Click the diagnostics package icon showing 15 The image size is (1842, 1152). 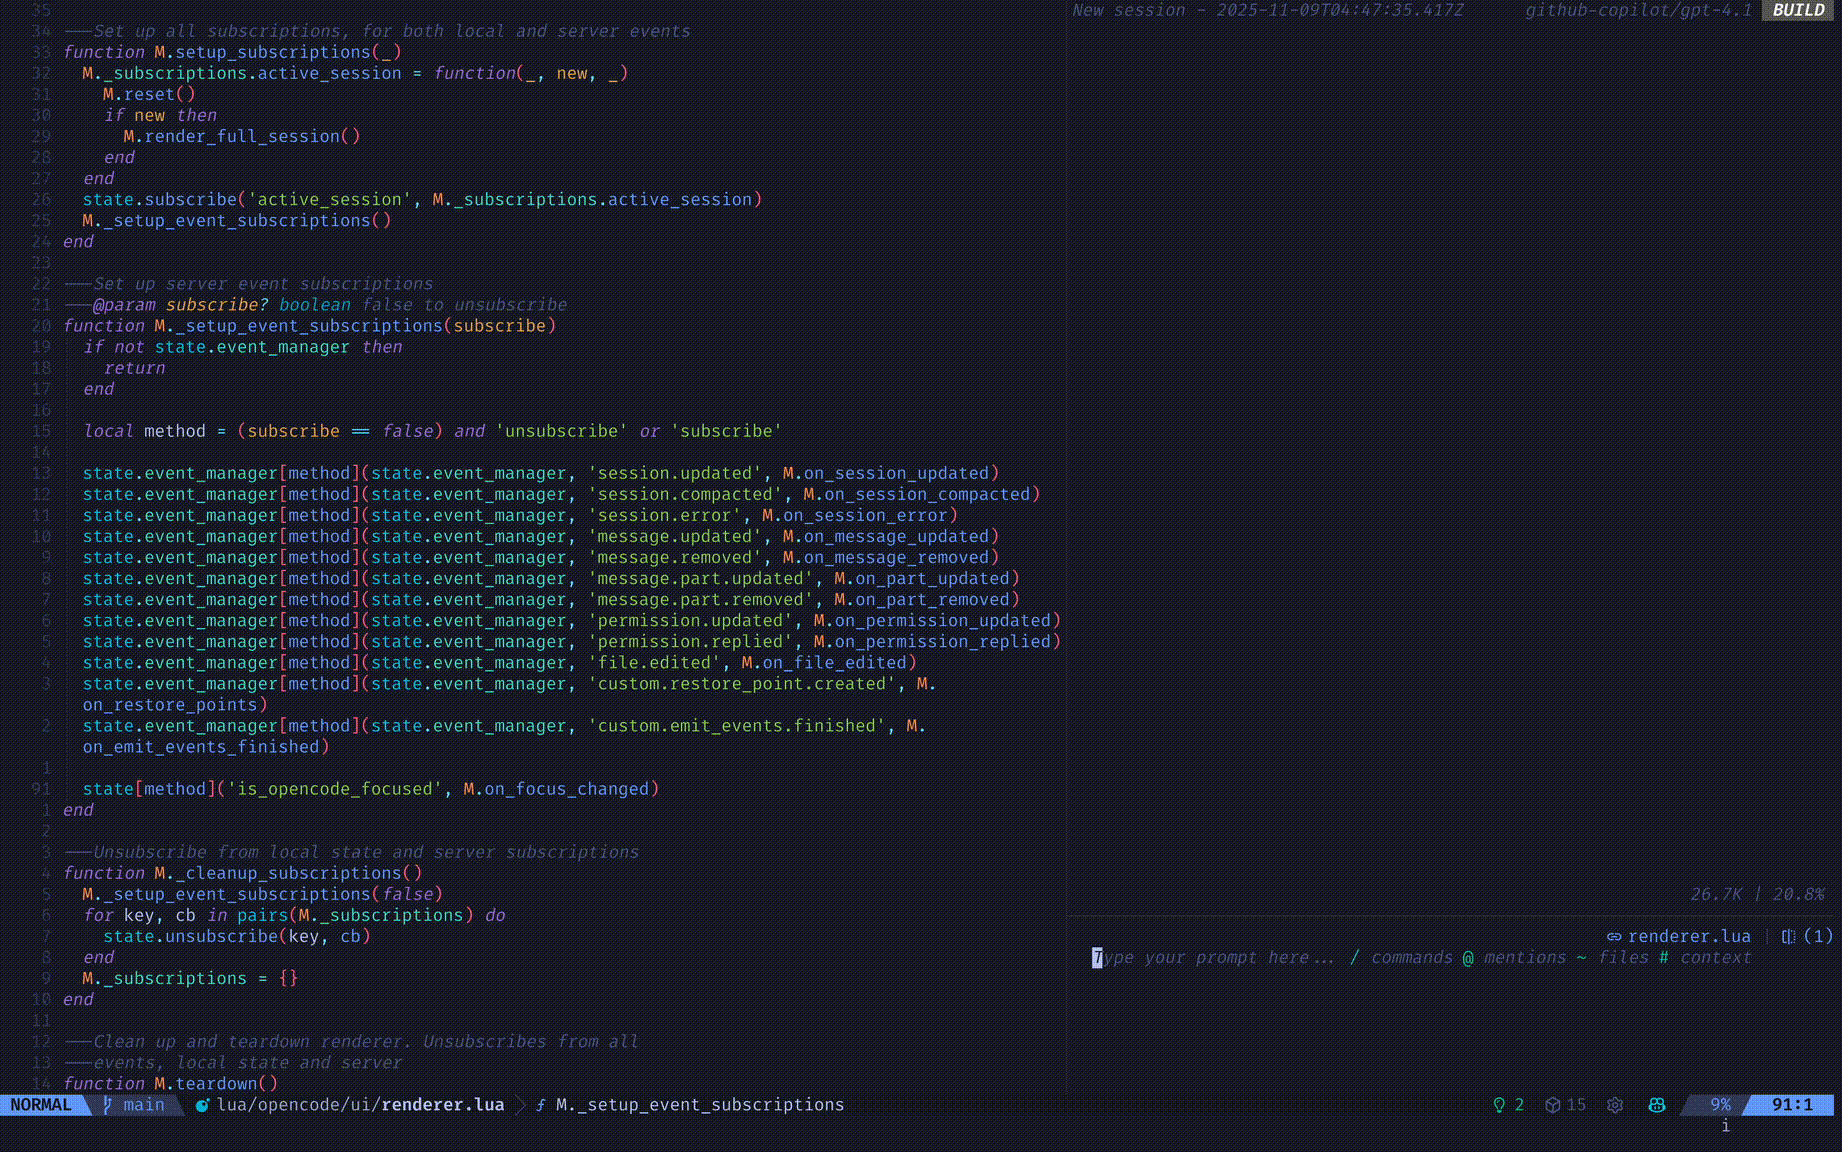1551,1105
